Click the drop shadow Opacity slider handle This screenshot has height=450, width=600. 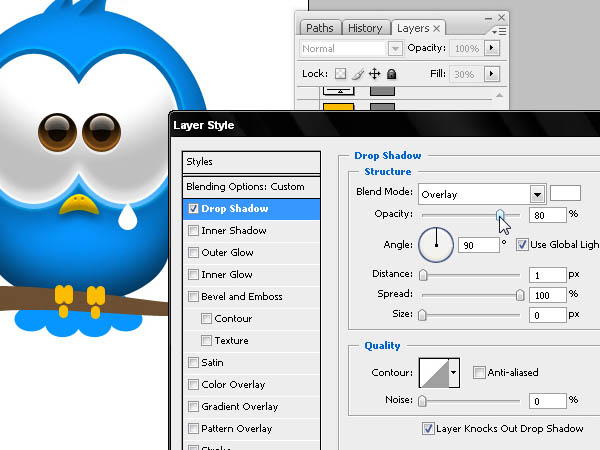point(500,215)
